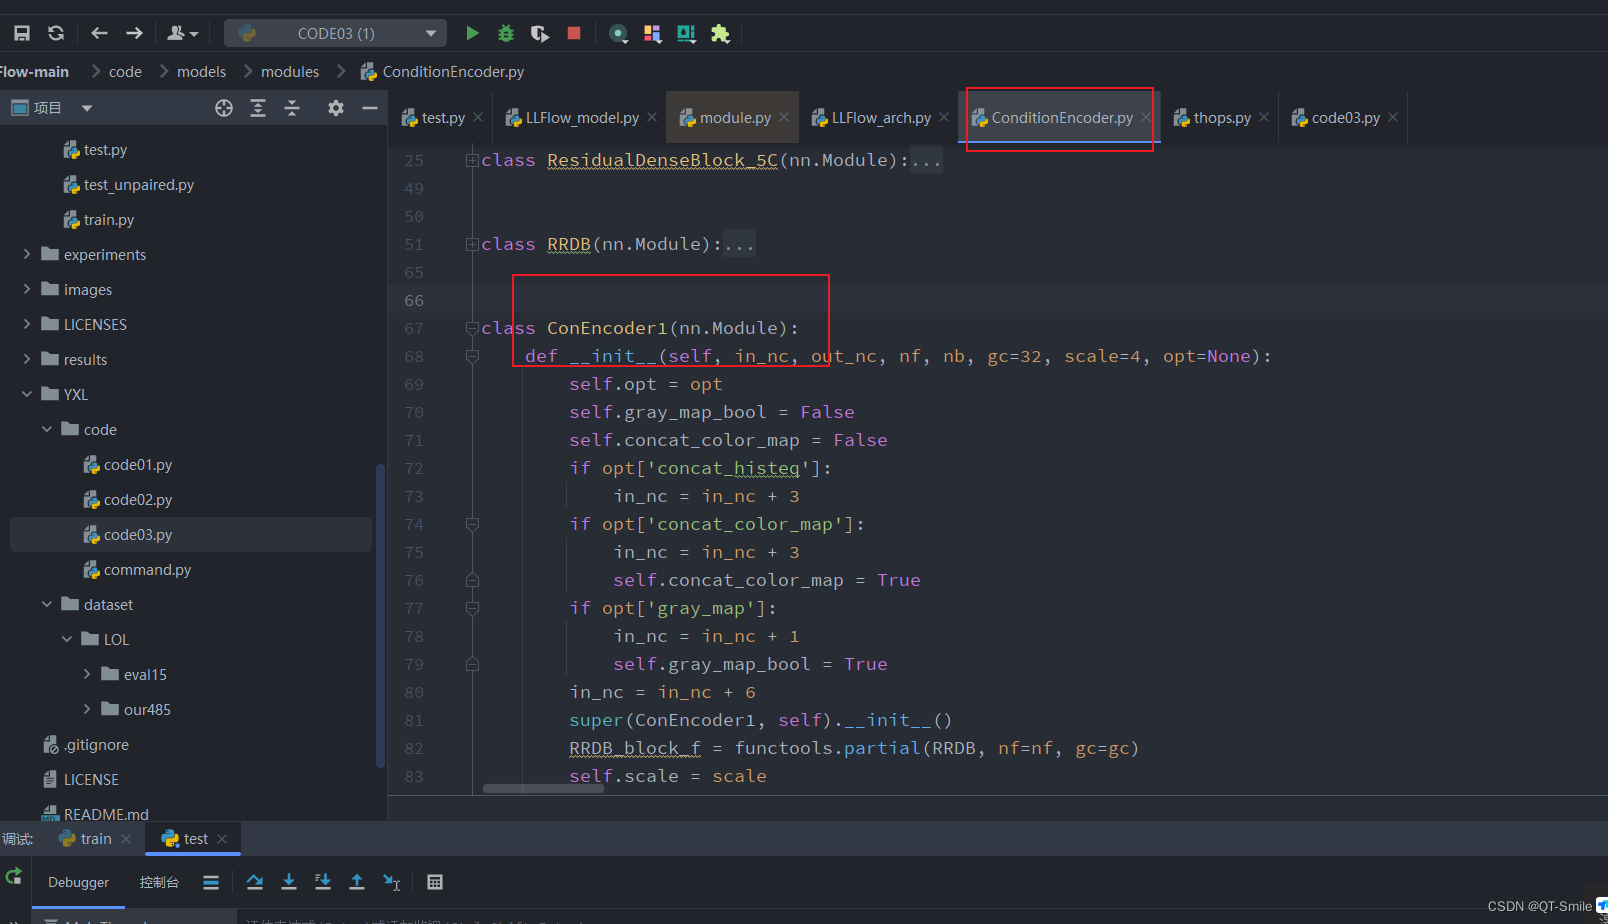
Task: Expand the eval15 folder
Action: (87, 674)
